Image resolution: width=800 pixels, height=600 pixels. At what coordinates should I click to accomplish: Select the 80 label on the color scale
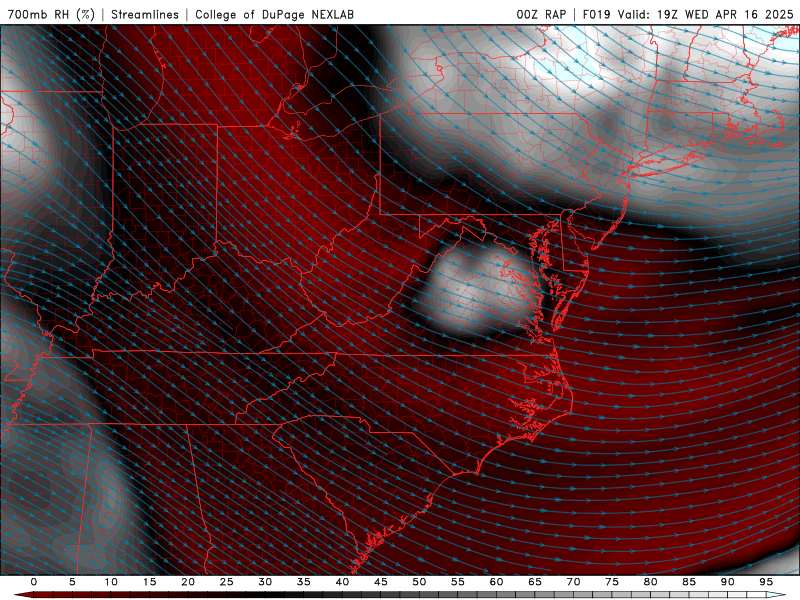(x=650, y=582)
